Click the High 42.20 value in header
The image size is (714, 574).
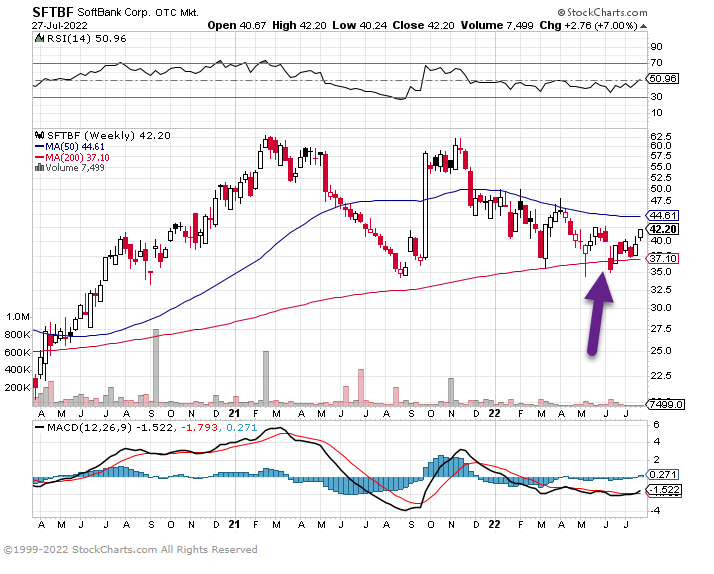(299, 25)
